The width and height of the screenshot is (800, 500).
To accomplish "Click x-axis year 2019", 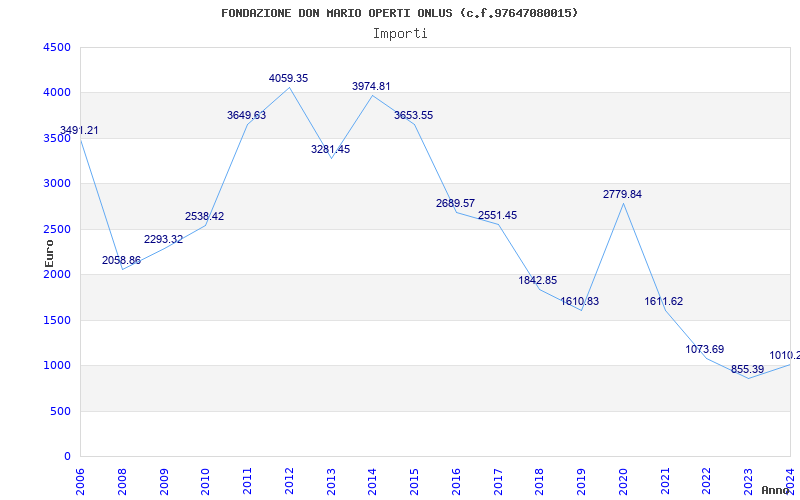I will coord(582,482).
